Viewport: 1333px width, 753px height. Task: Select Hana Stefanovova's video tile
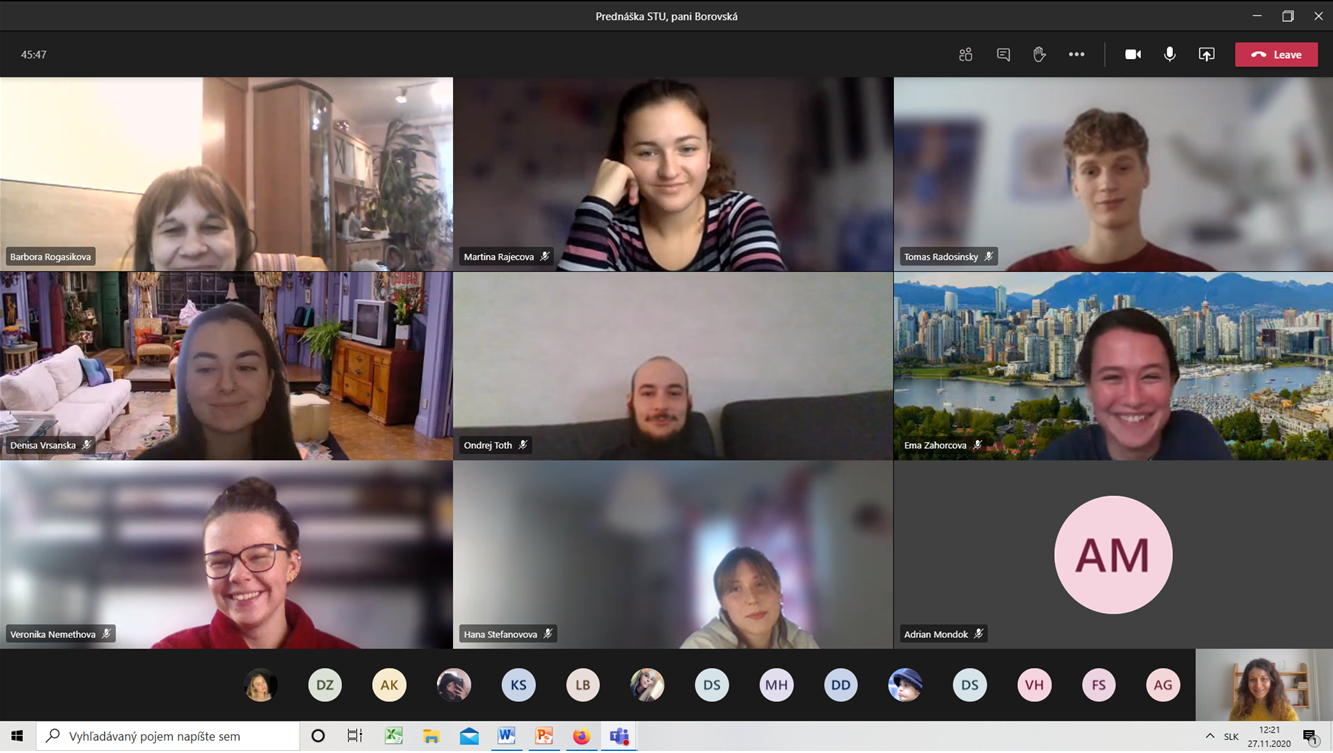673,555
